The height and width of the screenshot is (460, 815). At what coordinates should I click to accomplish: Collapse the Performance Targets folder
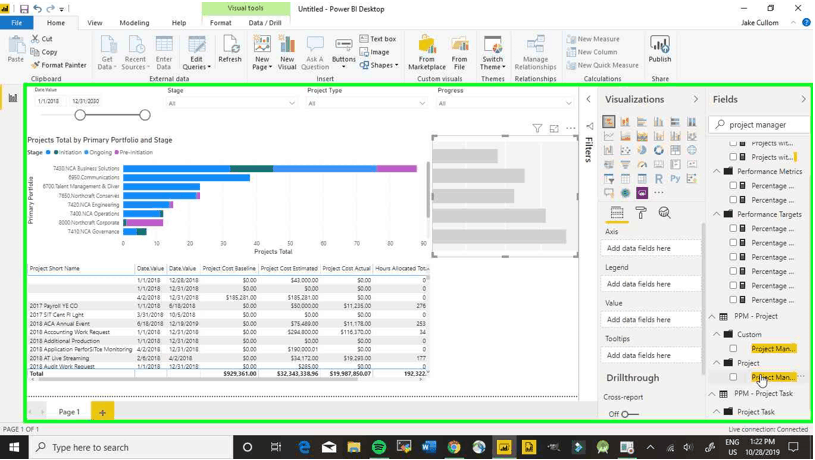click(717, 214)
